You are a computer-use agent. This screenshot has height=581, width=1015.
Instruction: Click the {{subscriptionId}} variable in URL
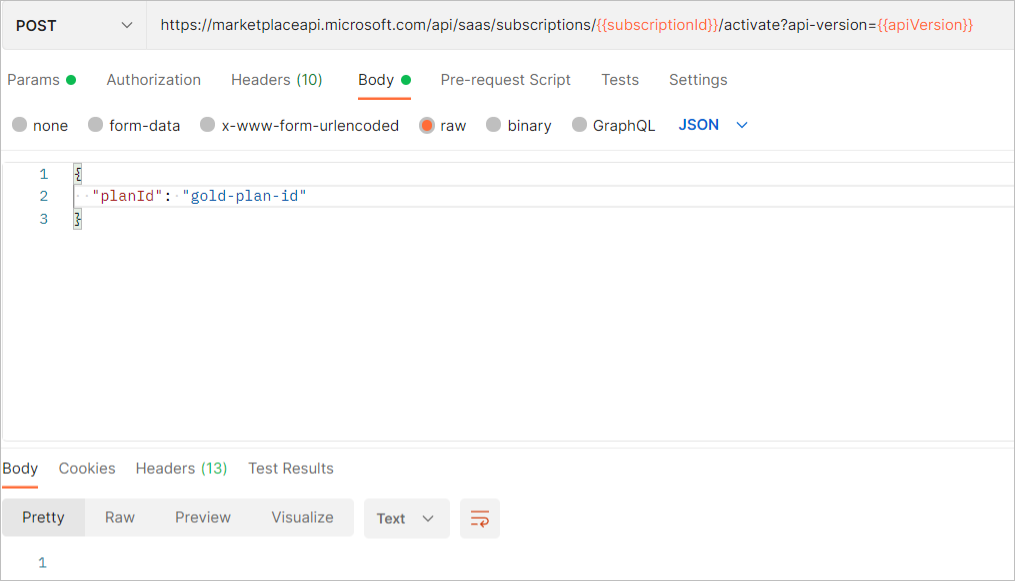coord(657,25)
